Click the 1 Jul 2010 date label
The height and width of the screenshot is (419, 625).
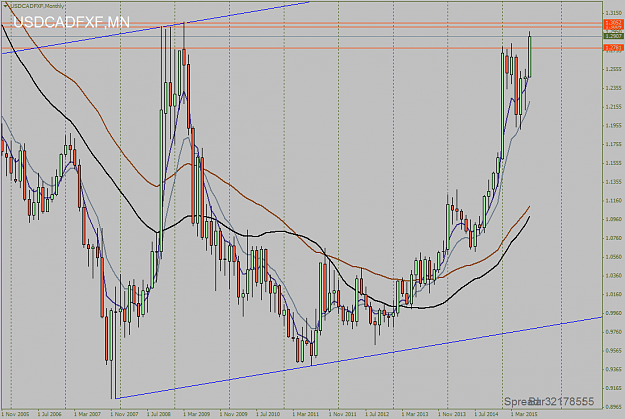coord(269,414)
